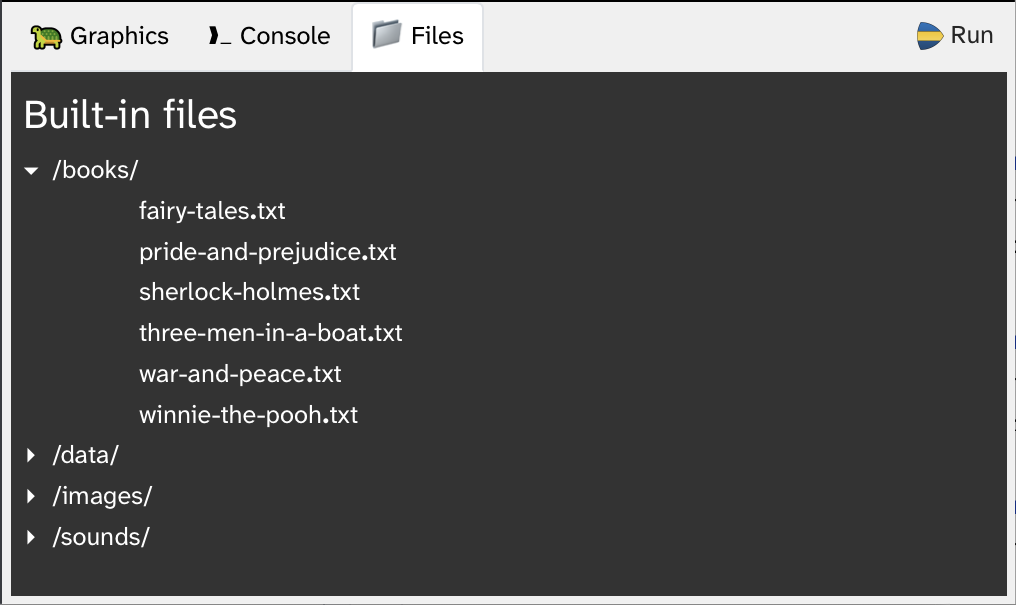Click the turtle icon on Graphics tab
This screenshot has height=605, width=1016.
(46, 38)
